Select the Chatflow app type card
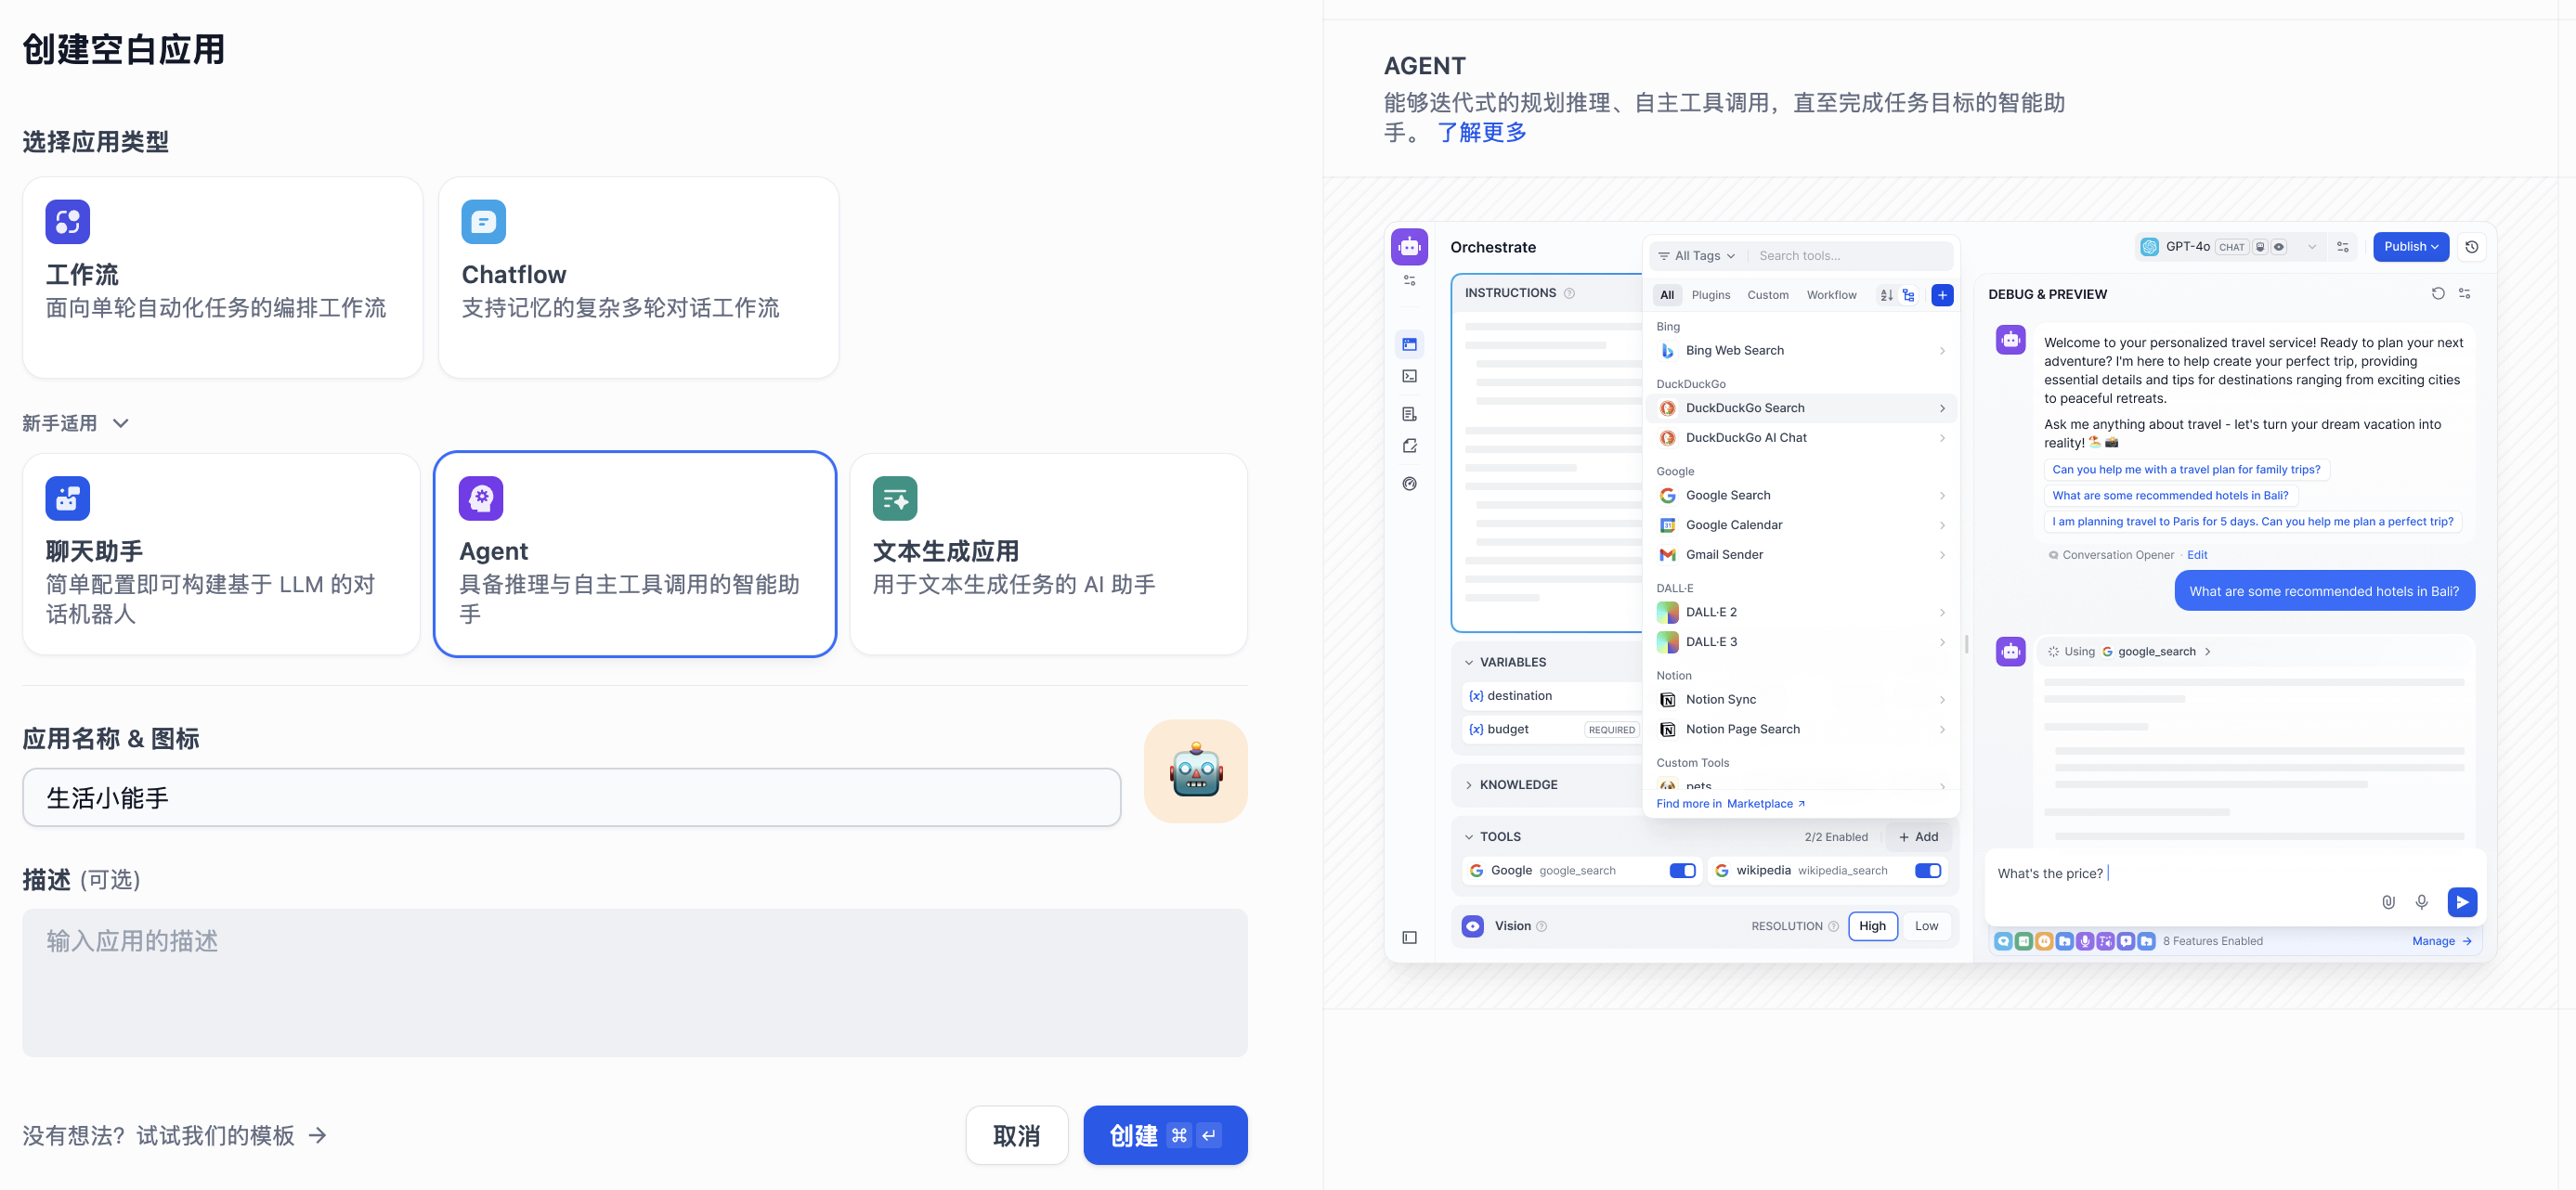Viewport: 2576px width, 1190px height. [638, 277]
